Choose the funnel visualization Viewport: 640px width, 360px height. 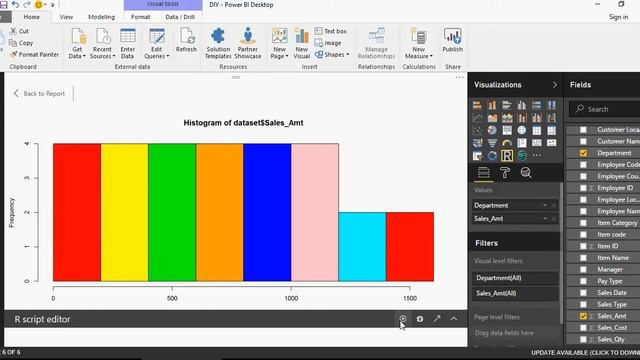coord(492,143)
